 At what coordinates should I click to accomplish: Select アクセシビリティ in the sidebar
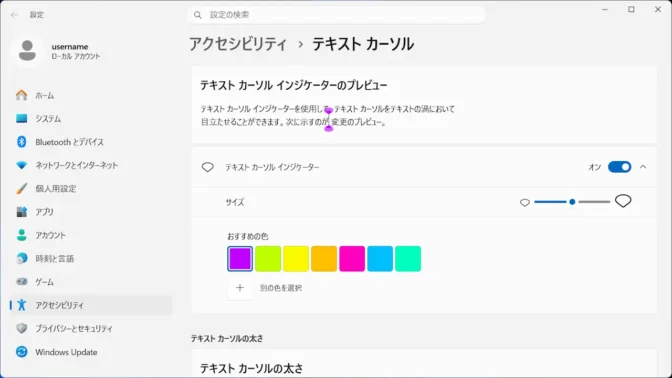point(91,305)
